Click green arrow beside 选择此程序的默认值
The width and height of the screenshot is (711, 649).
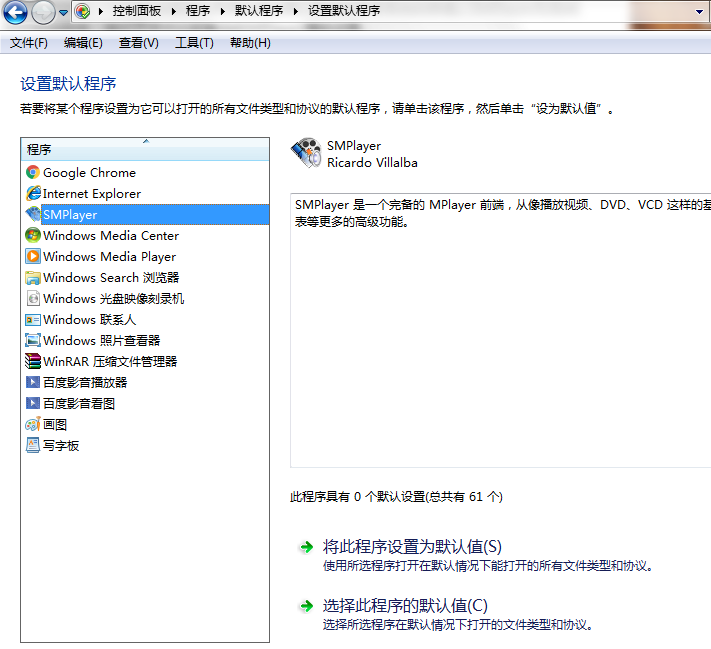[307, 605]
